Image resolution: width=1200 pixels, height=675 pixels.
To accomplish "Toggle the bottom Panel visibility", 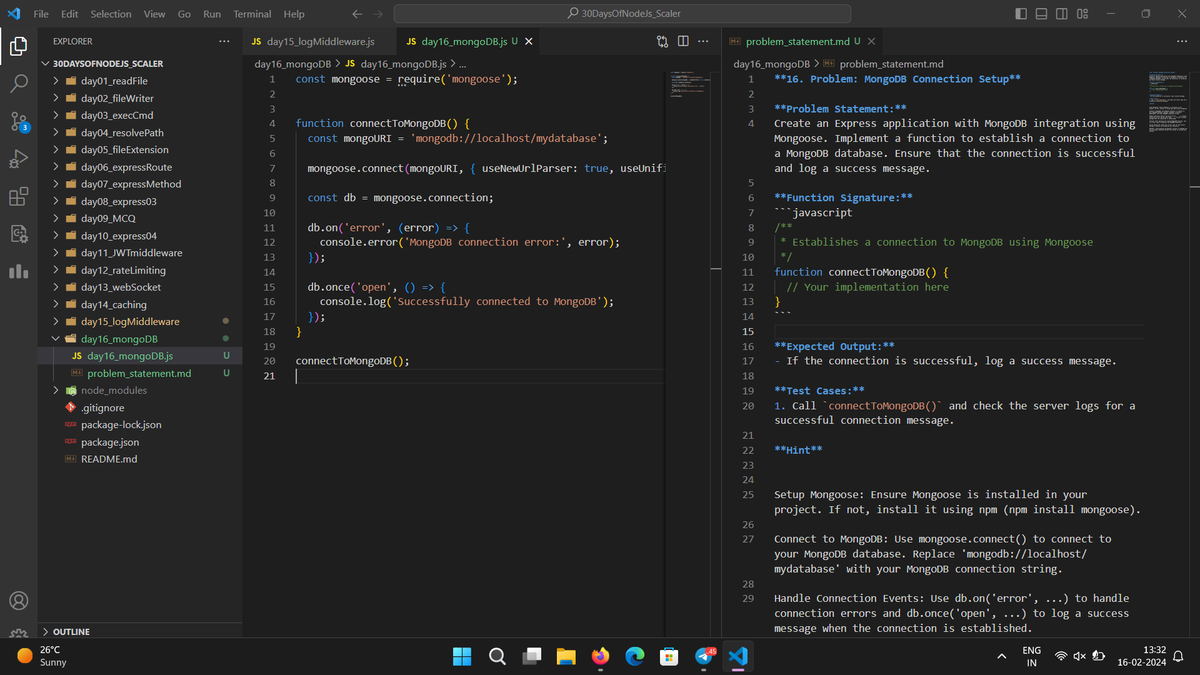I will pos(1042,14).
